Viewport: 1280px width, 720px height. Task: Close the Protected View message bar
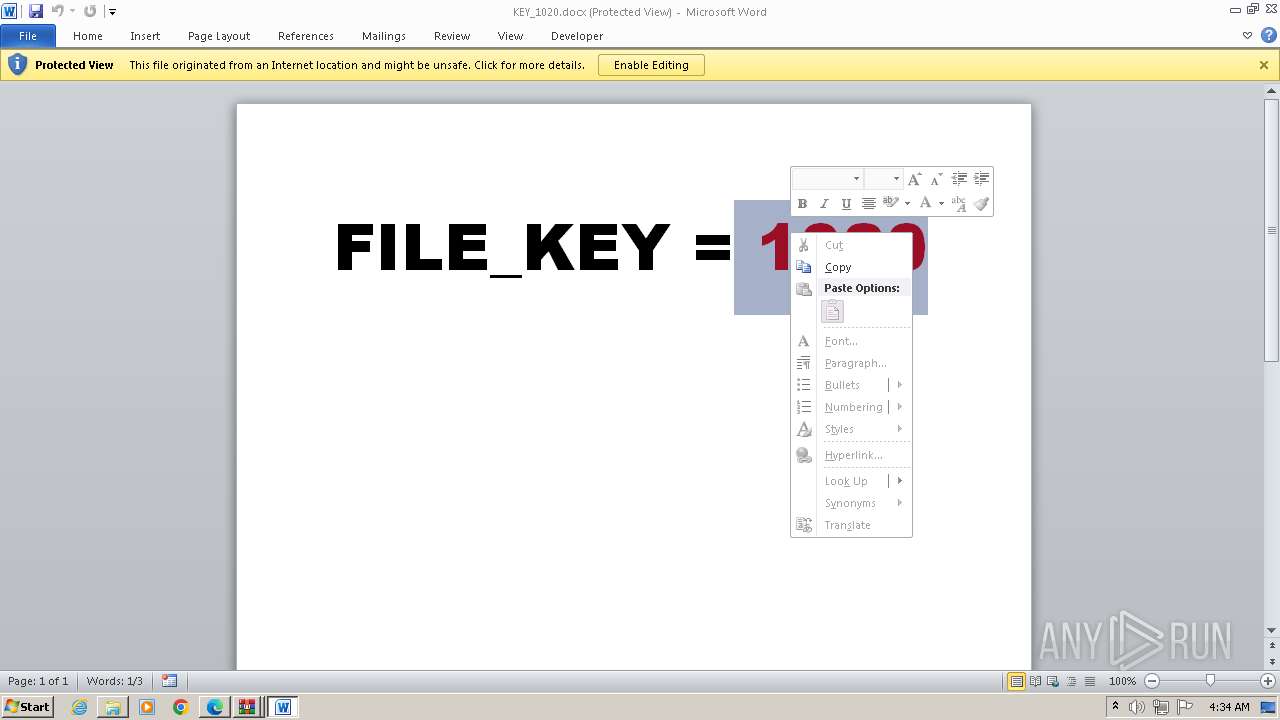(1264, 65)
